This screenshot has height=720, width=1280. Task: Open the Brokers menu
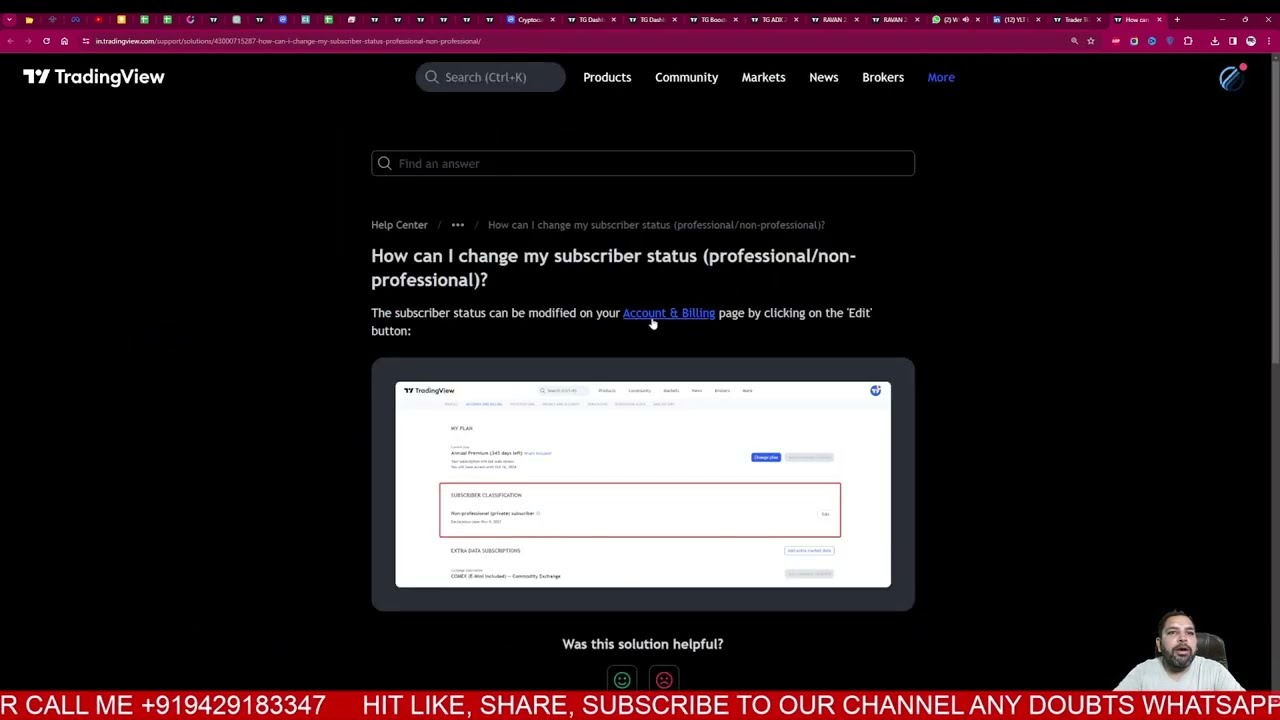pos(883,77)
